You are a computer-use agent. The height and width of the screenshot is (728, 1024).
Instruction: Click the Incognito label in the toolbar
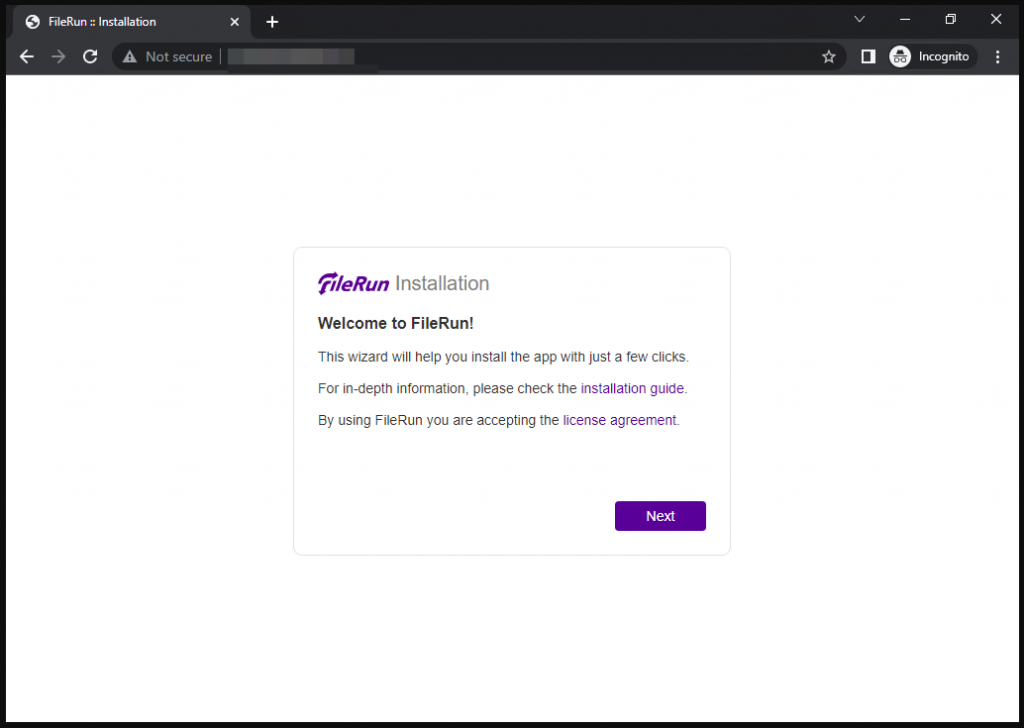click(943, 56)
